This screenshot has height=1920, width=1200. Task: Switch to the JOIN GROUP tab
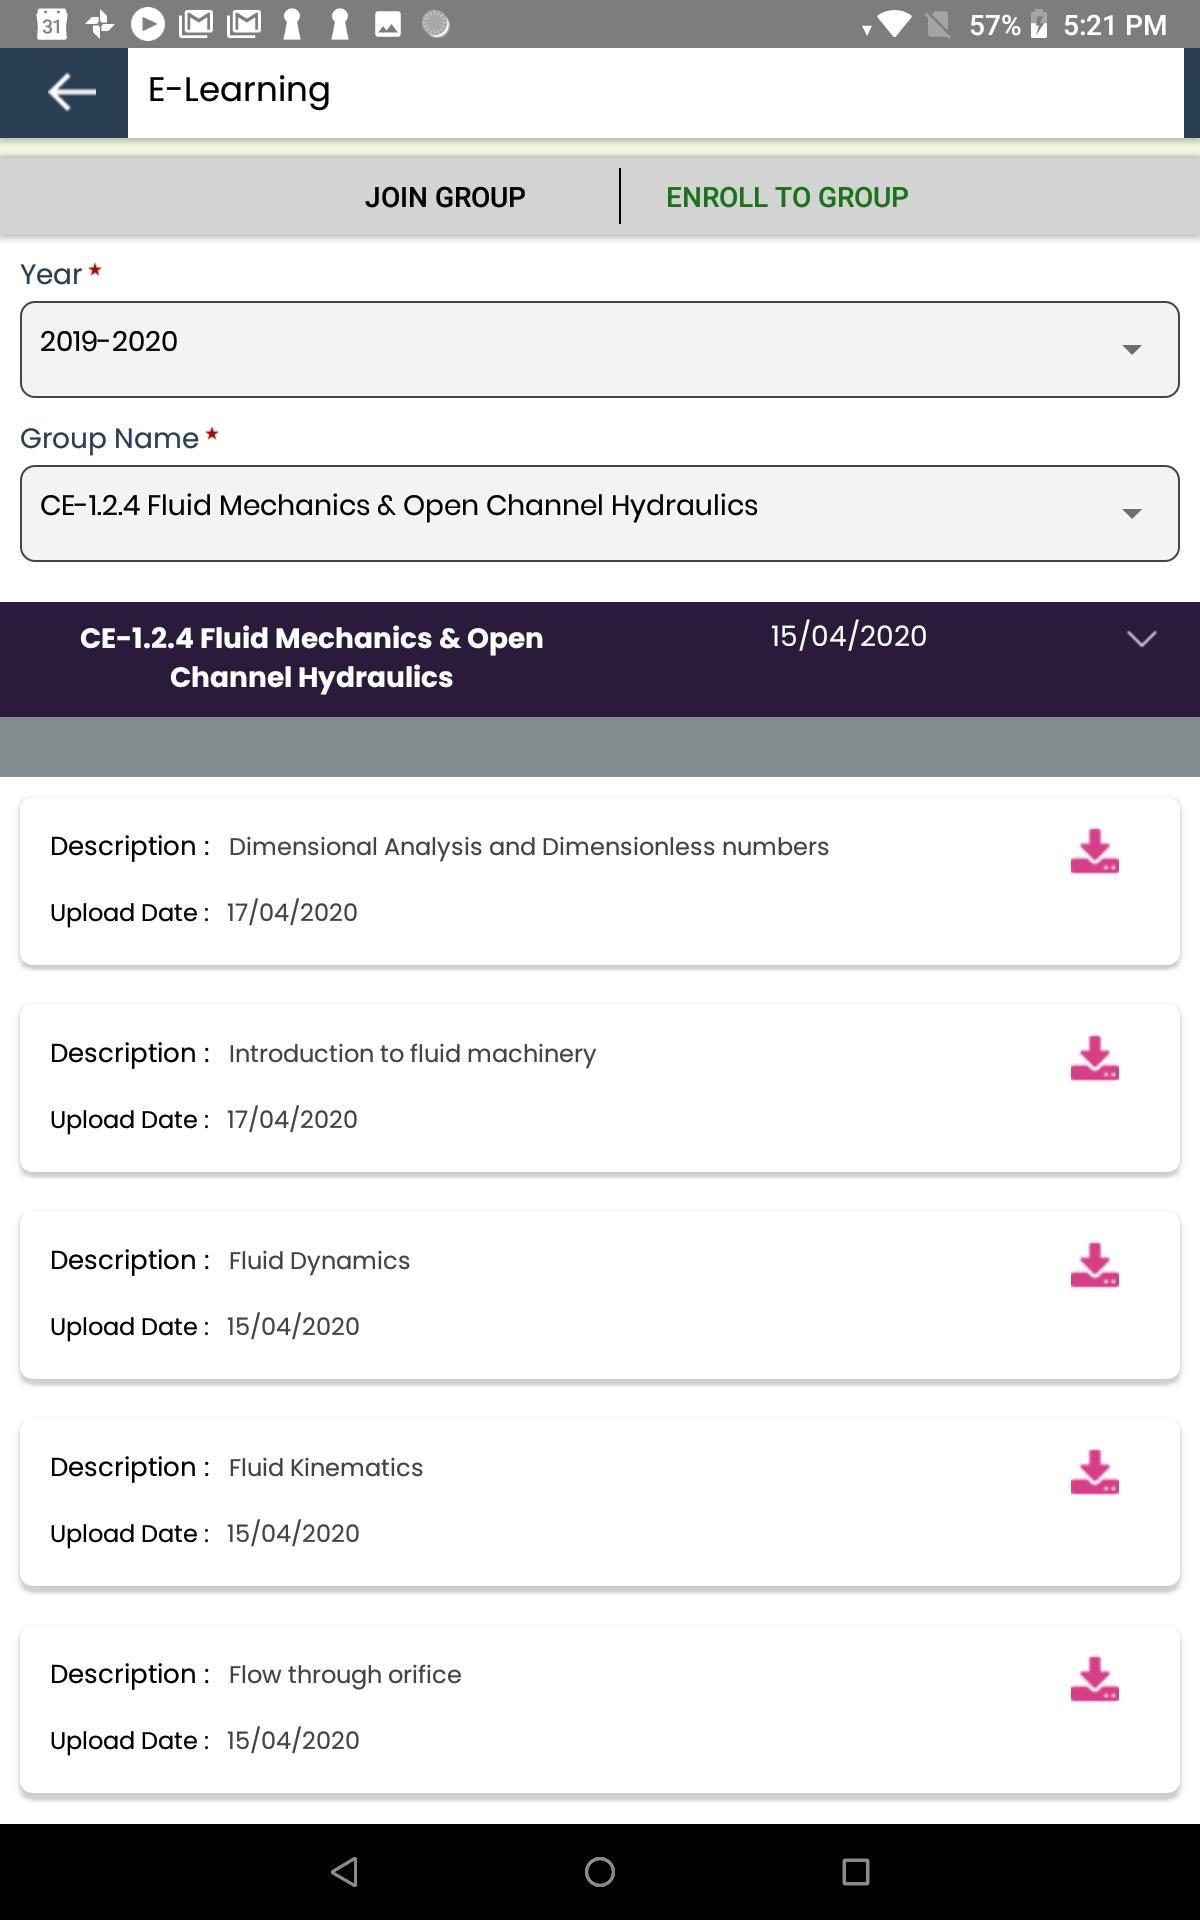click(445, 197)
